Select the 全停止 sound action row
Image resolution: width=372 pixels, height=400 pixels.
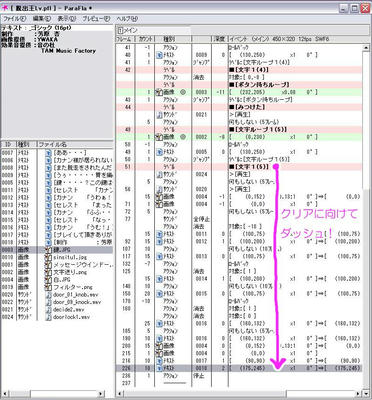click(239, 219)
